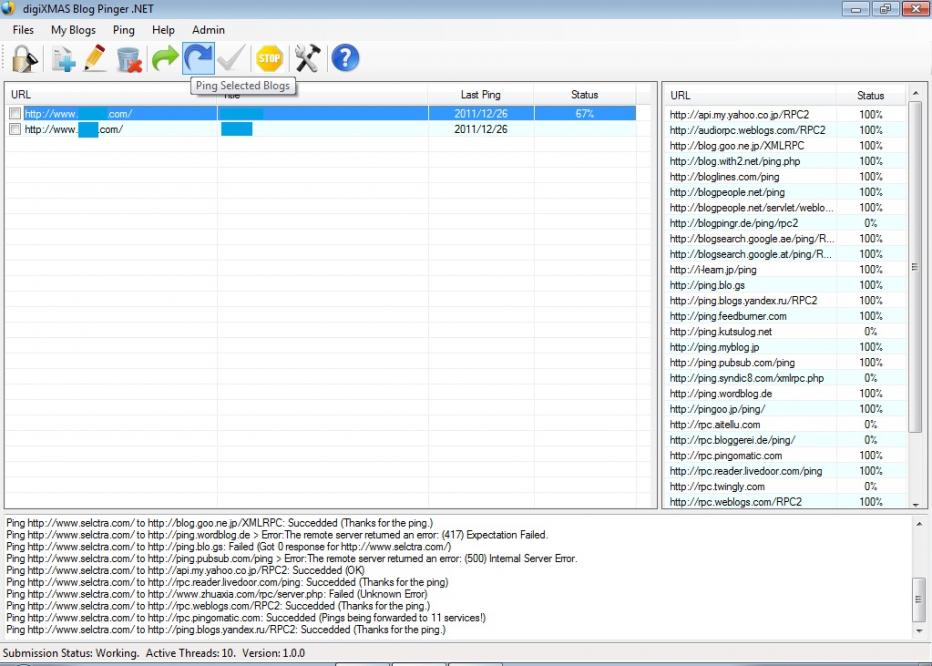Screen dimensions: 932x666
Task: Select http://rpc.reader.livedoor.com/ping service row
Action: pyautogui.click(x=785, y=470)
